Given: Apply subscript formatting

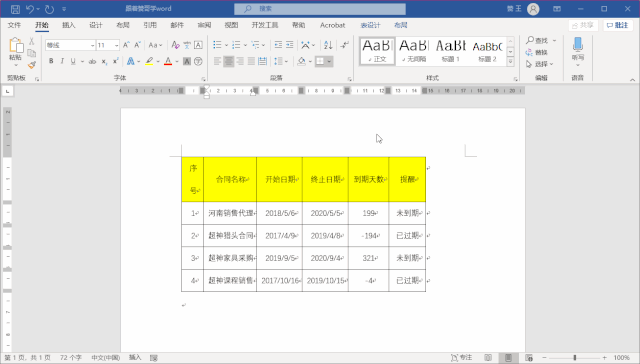Looking at the screenshot, I should (x=104, y=62).
